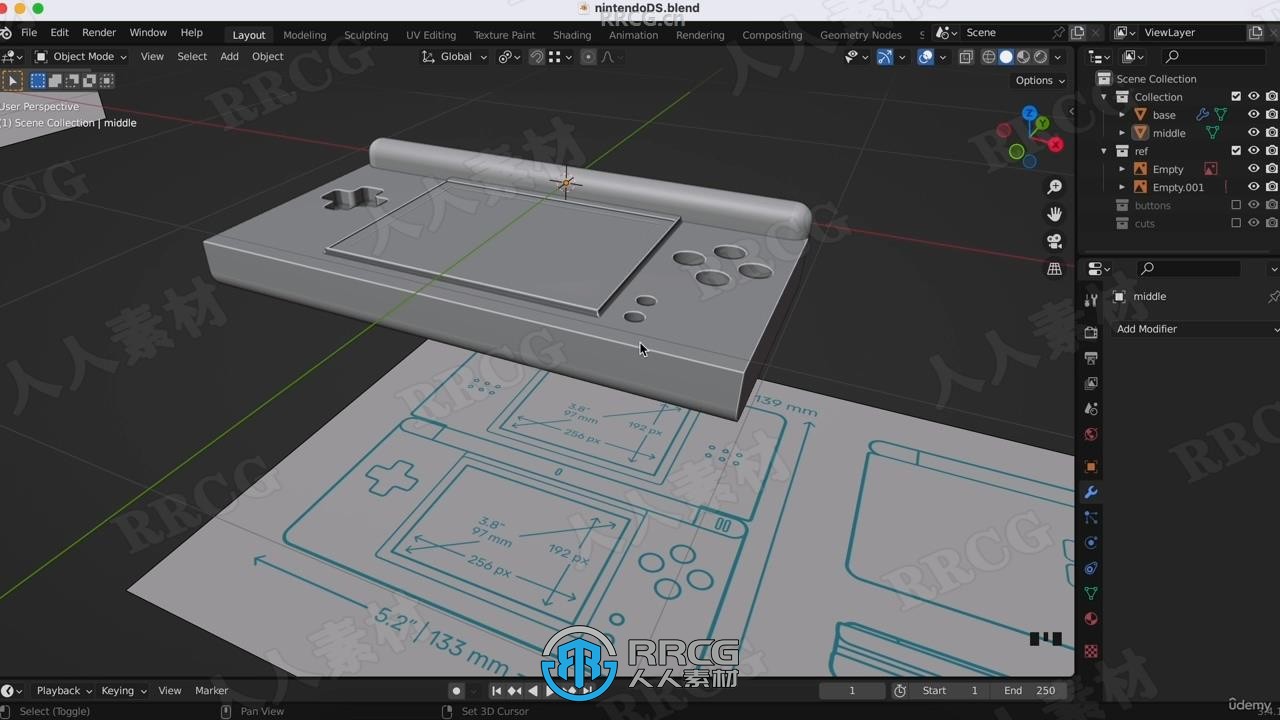Screen dimensions: 1280x720
Task: Open the Render menu
Action: (x=99, y=33)
